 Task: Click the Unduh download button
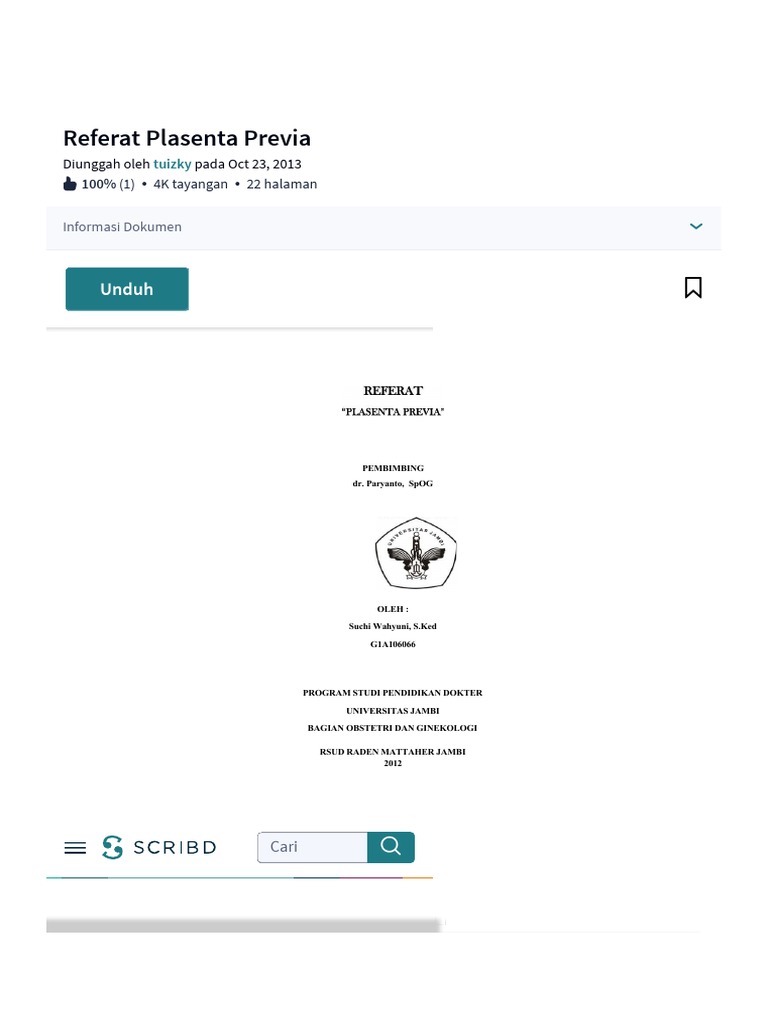click(127, 289)
